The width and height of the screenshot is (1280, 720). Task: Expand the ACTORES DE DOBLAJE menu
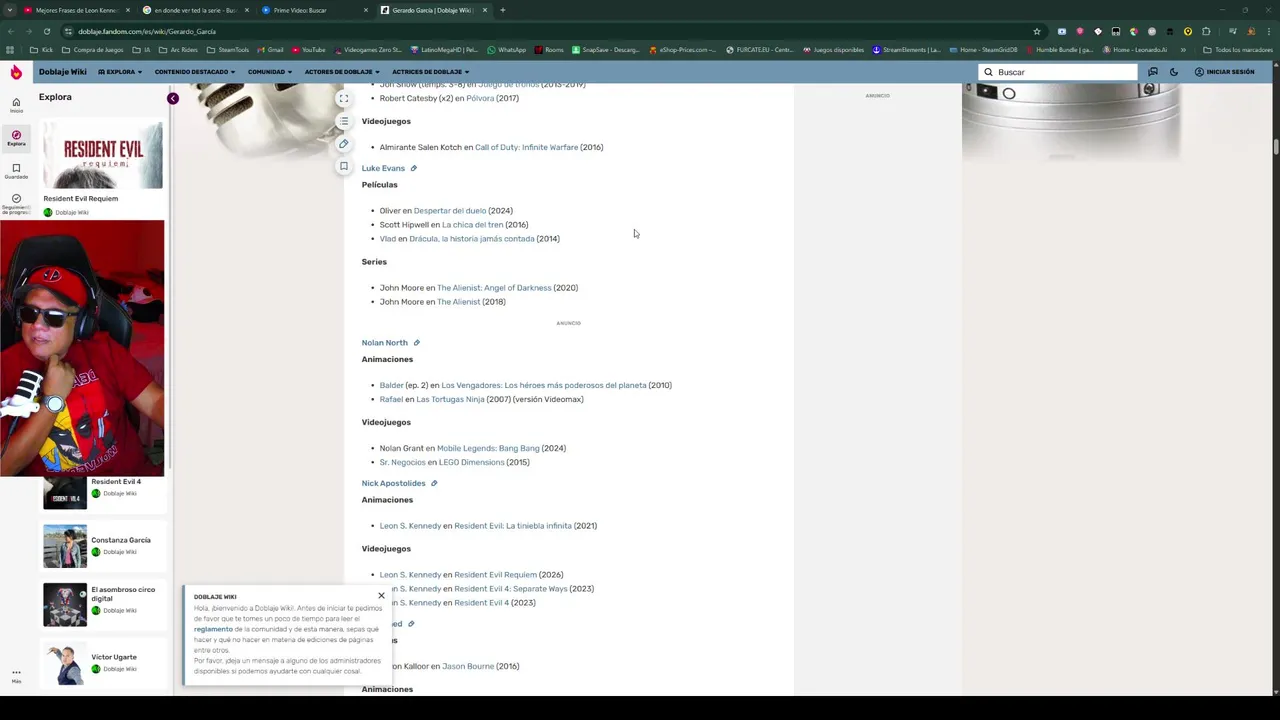pyautogui.click(x=342, y=72)
